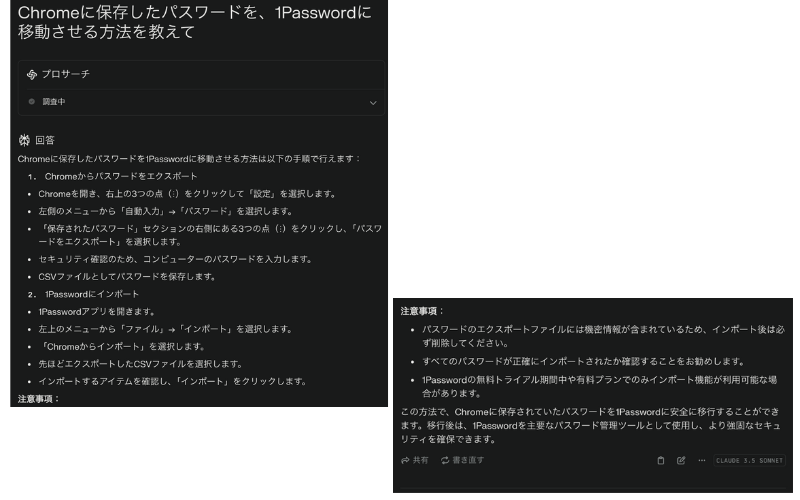Open the three-dots more options menu
Viewport: 800px width, 500px height.
702,460
